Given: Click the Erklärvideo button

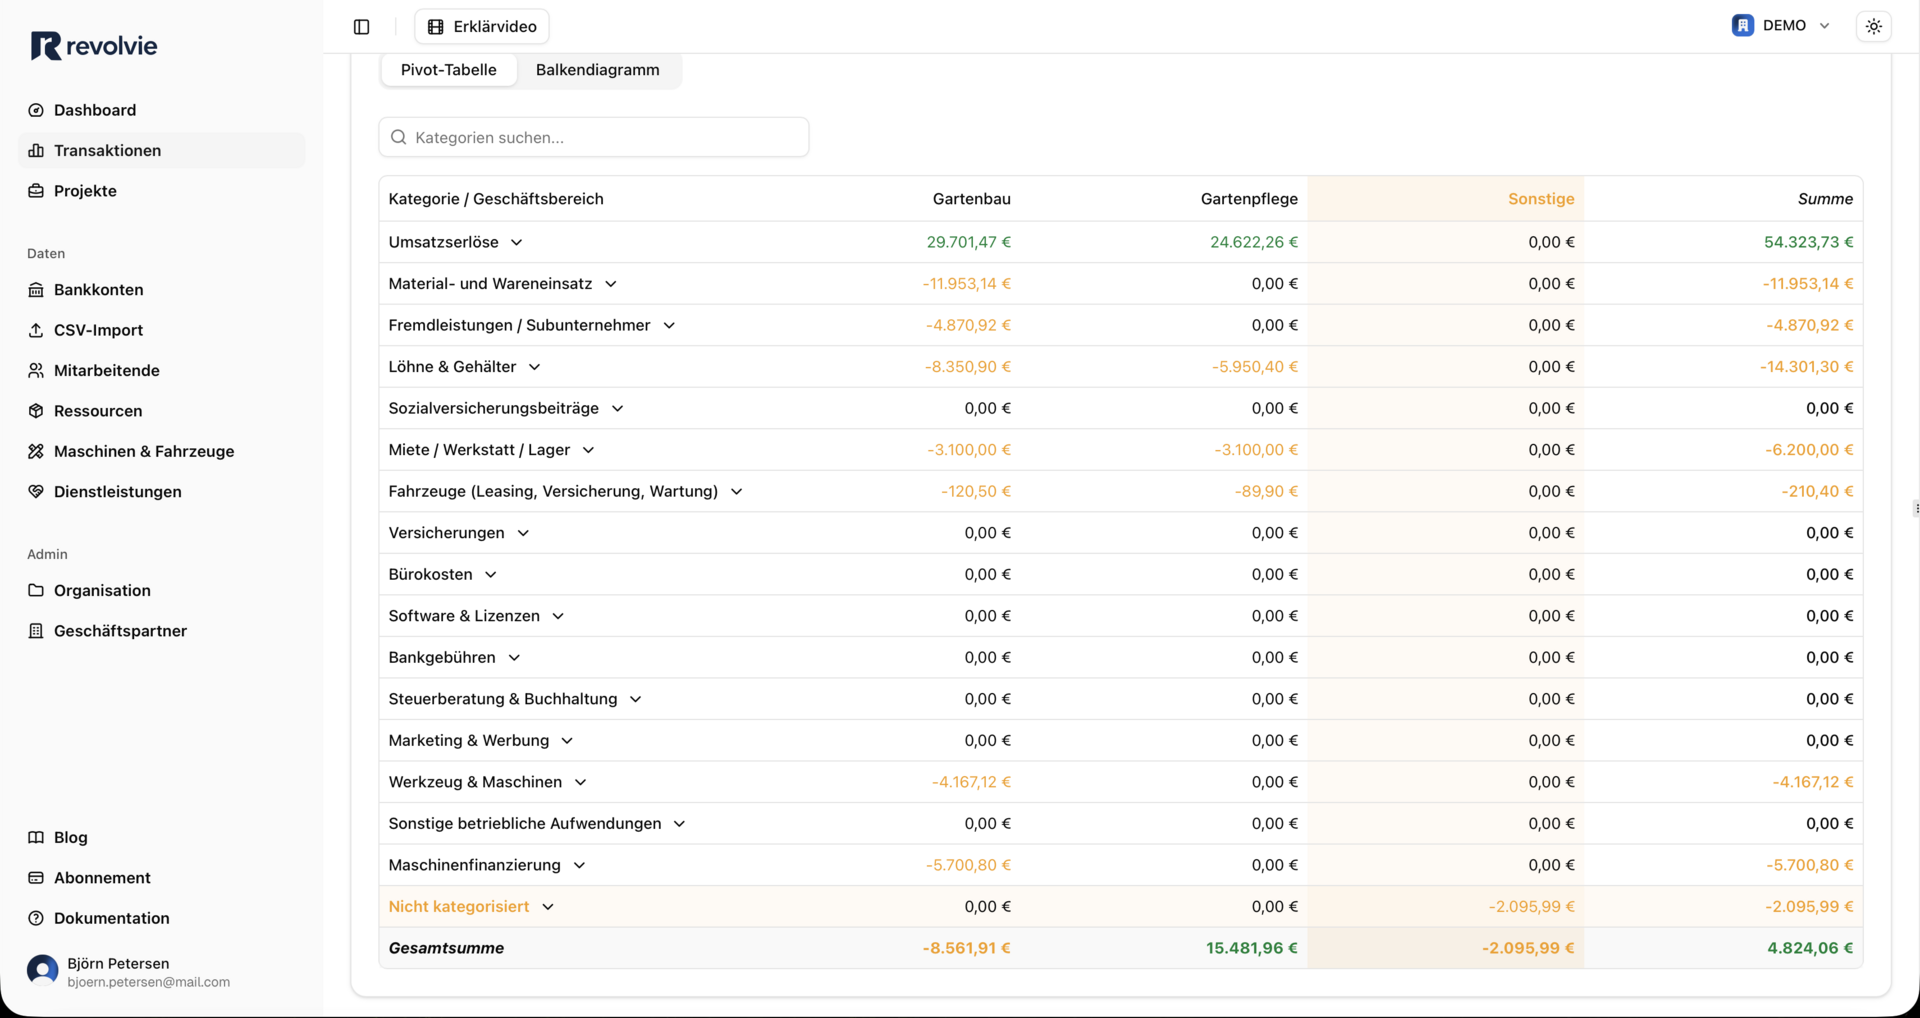Looking at the screenshot, I should (482, 27).
